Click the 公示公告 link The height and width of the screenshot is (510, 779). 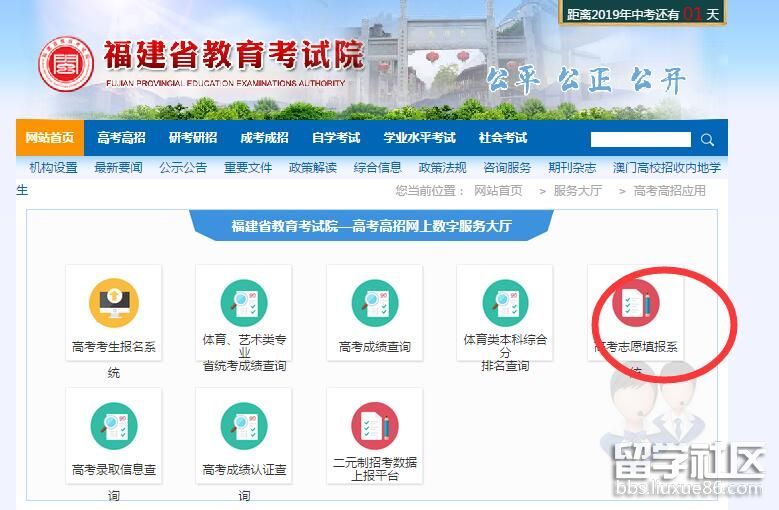point(183,167)
